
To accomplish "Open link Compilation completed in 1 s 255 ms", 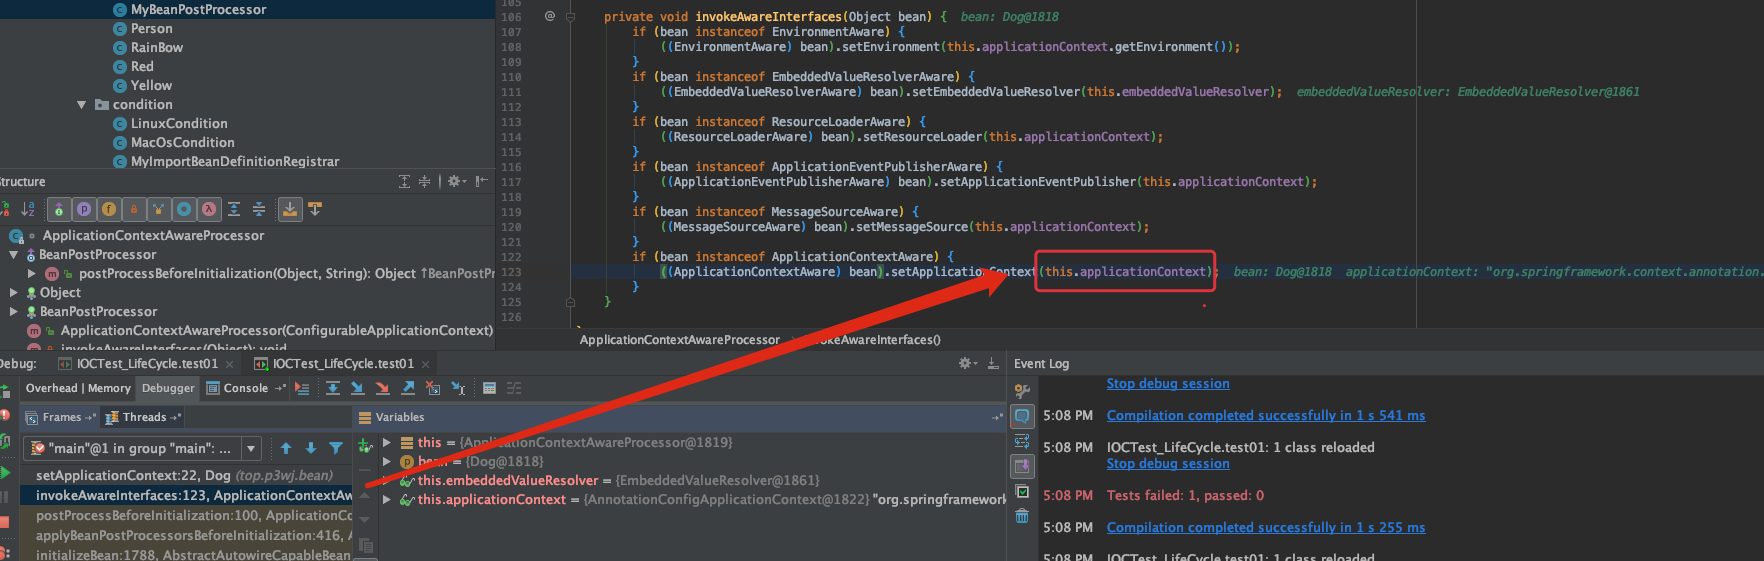I will click(1266, 527).
